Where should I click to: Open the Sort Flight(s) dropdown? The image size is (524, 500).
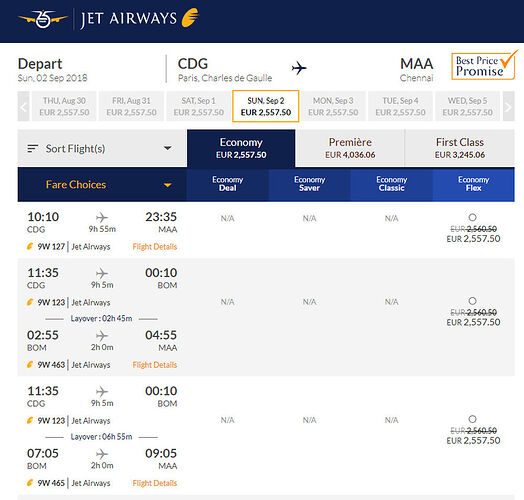pos(102,148)
